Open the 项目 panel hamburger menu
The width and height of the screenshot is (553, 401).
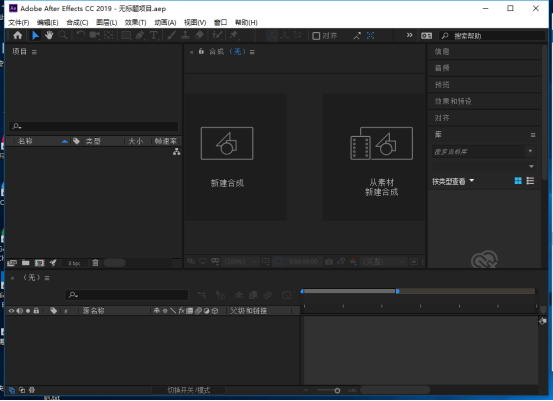[x=34, y=52]
